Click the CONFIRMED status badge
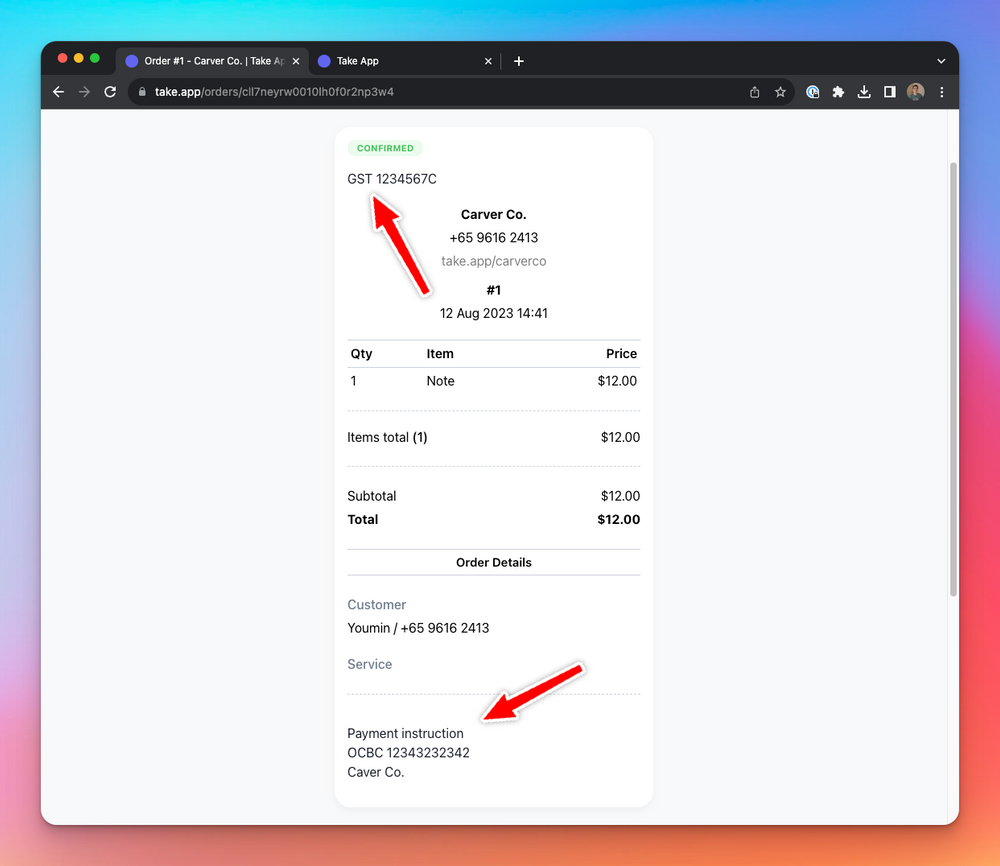1000x866 pixels. (x=385, y=148)
